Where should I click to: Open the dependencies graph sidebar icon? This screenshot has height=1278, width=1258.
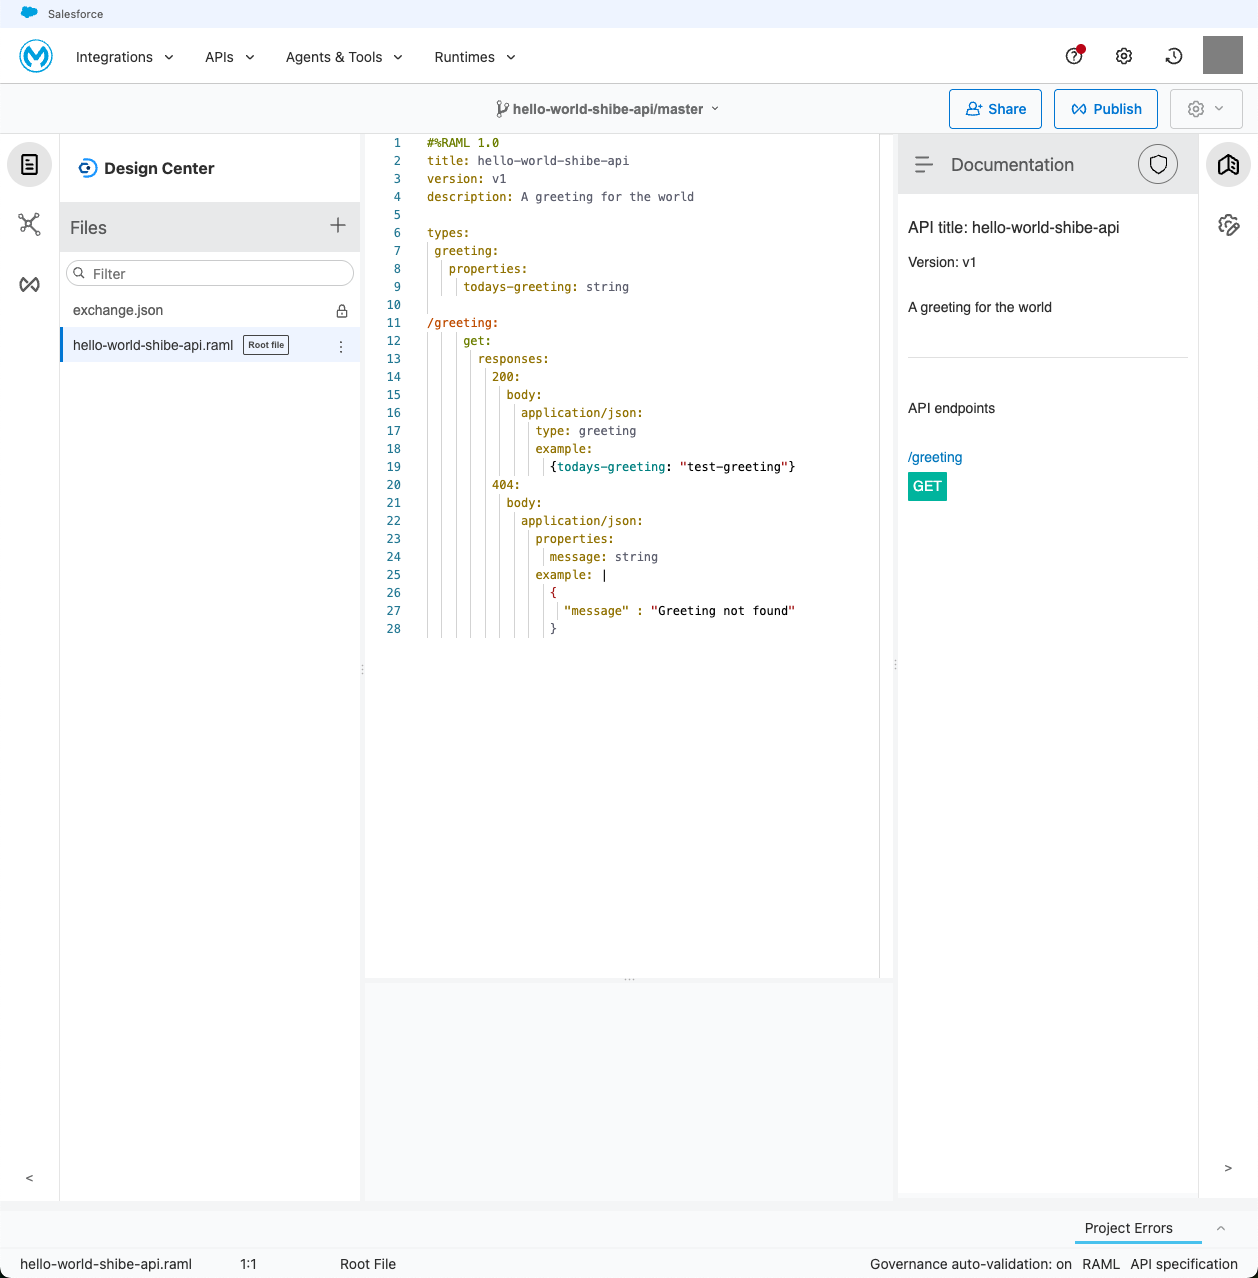pyautogui.click(x=29, y=224)
